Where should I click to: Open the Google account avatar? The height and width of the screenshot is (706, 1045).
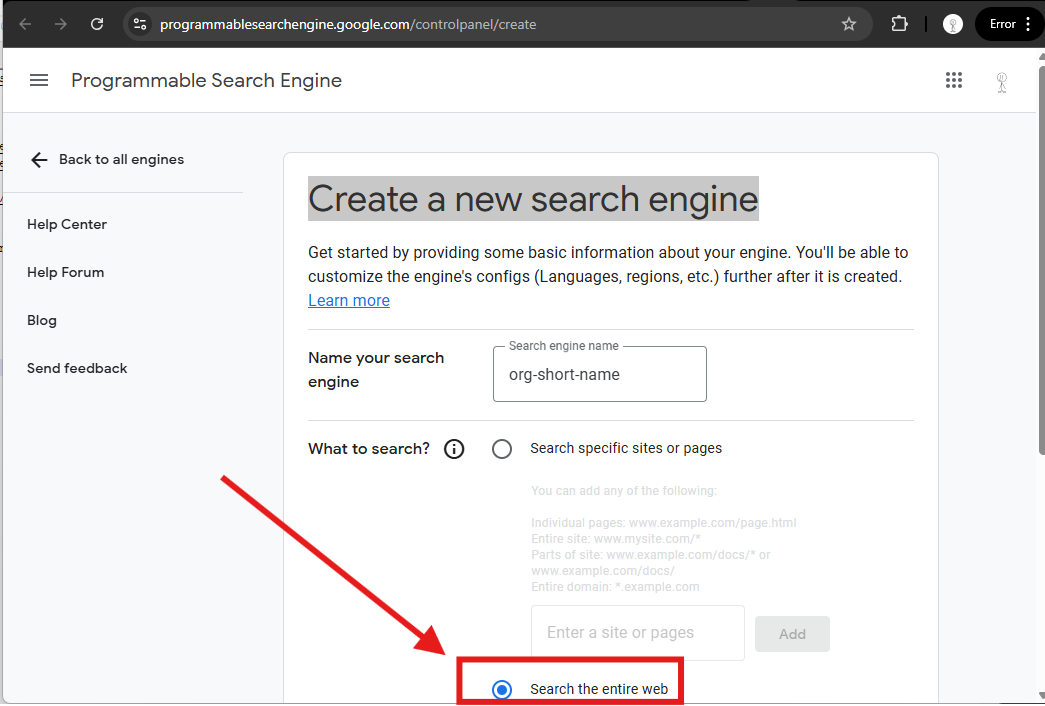(1002, 81)
